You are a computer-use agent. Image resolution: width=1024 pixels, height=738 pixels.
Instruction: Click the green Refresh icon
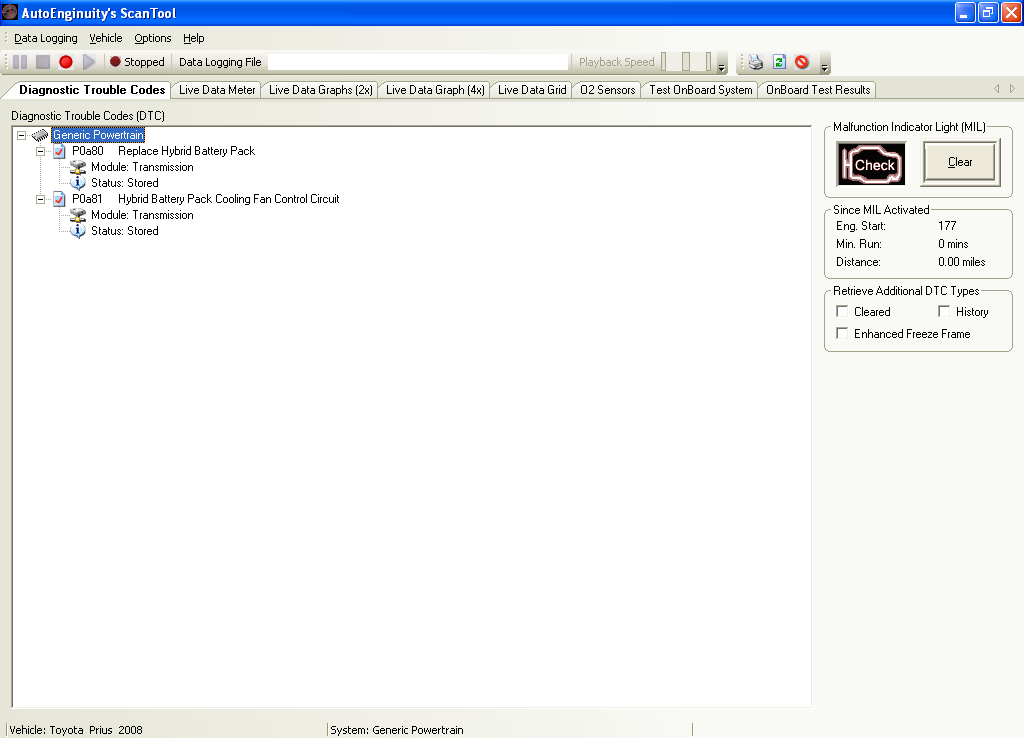point(779,62)
